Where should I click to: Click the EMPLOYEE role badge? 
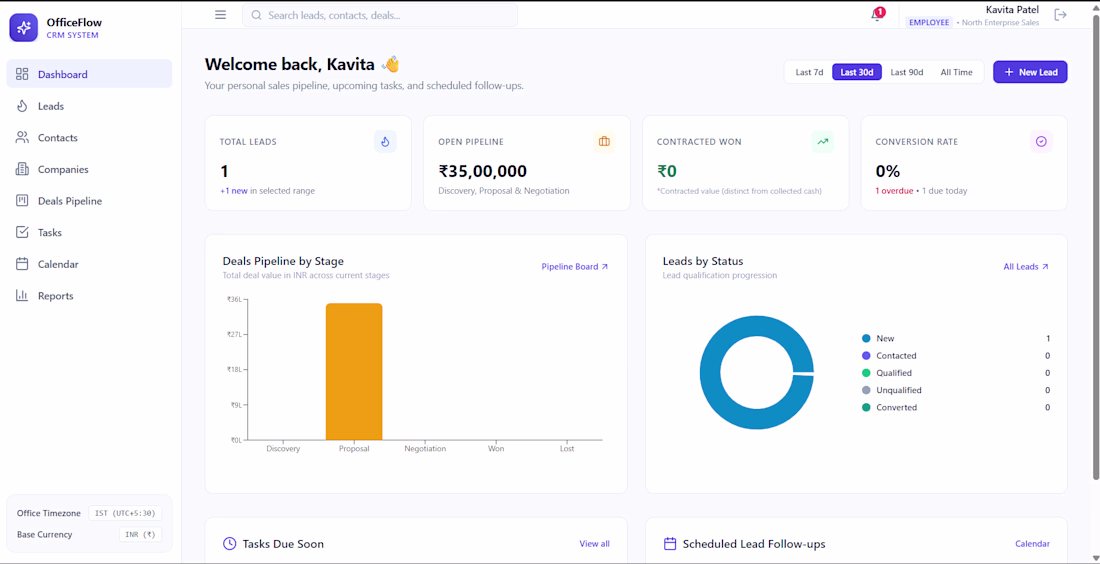(930, 22)
